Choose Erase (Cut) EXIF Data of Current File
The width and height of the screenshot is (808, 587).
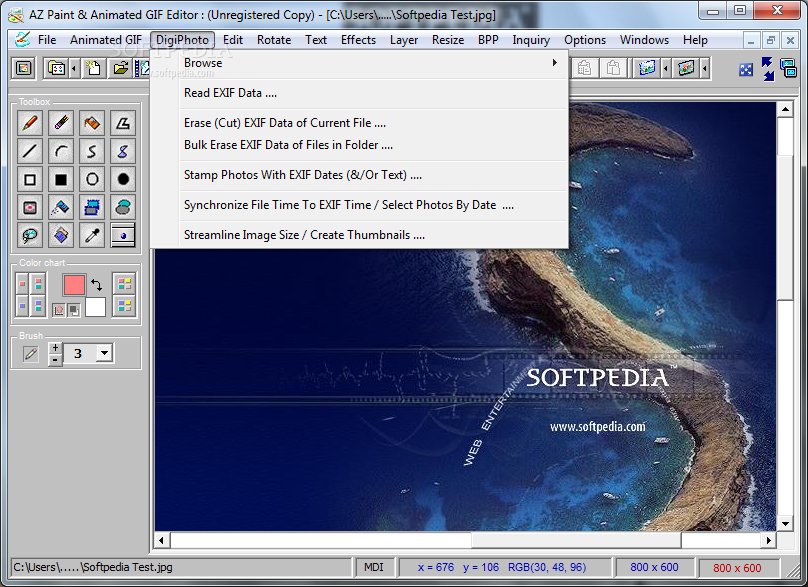pos(374,123)
